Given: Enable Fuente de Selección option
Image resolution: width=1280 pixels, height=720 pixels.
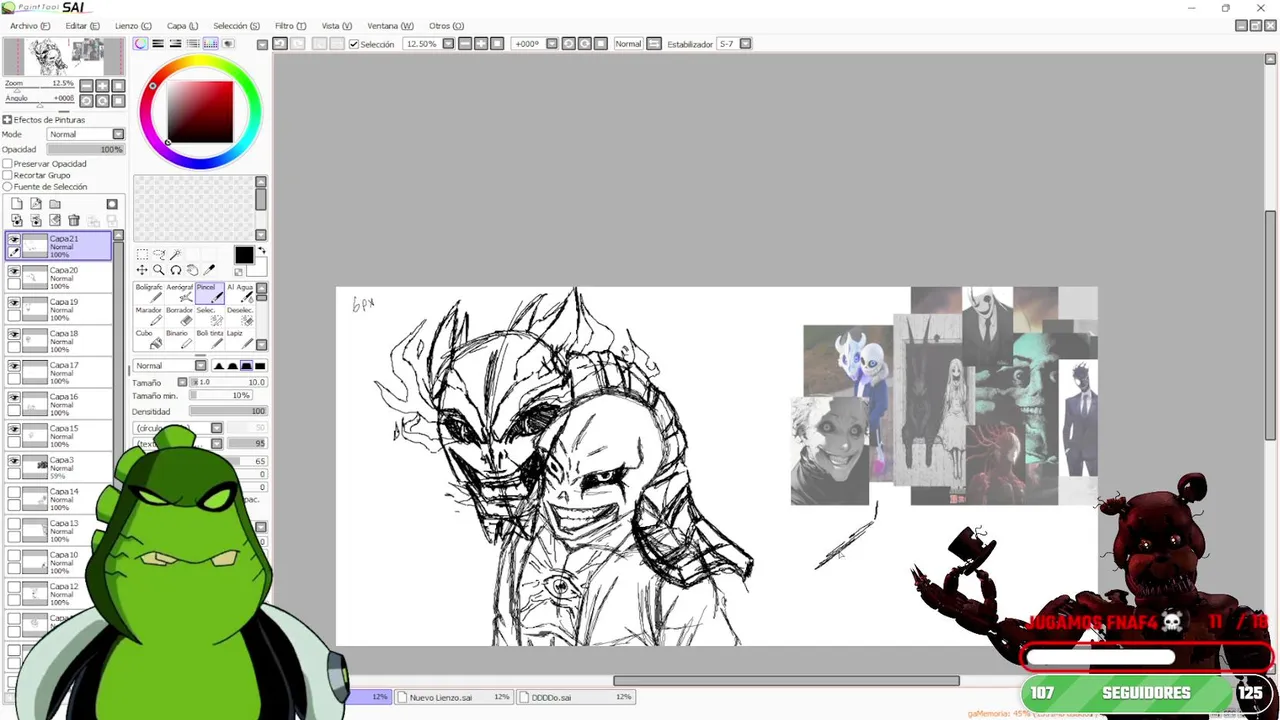Looking at the screenshot, I should [x=7, y=187].
